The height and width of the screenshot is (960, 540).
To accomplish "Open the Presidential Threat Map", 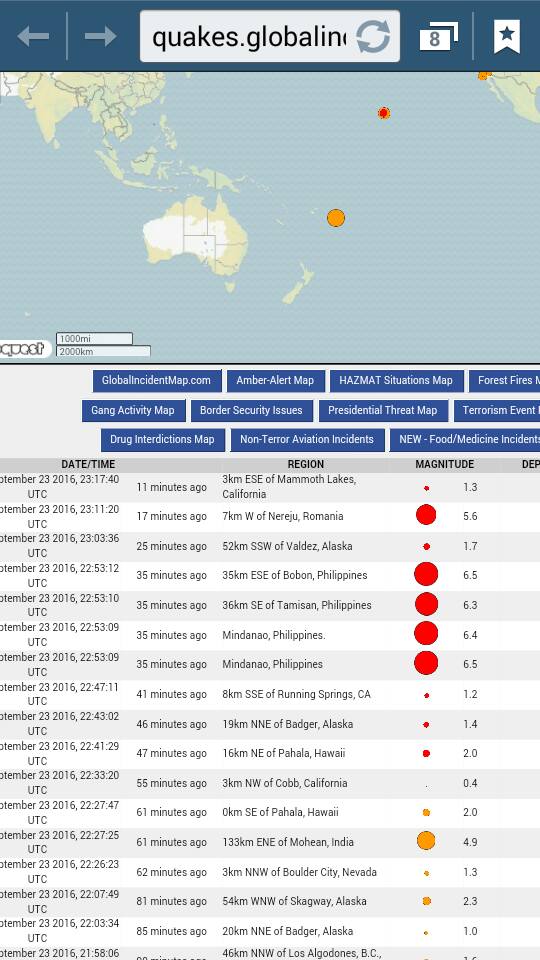I will coord(383,411).
